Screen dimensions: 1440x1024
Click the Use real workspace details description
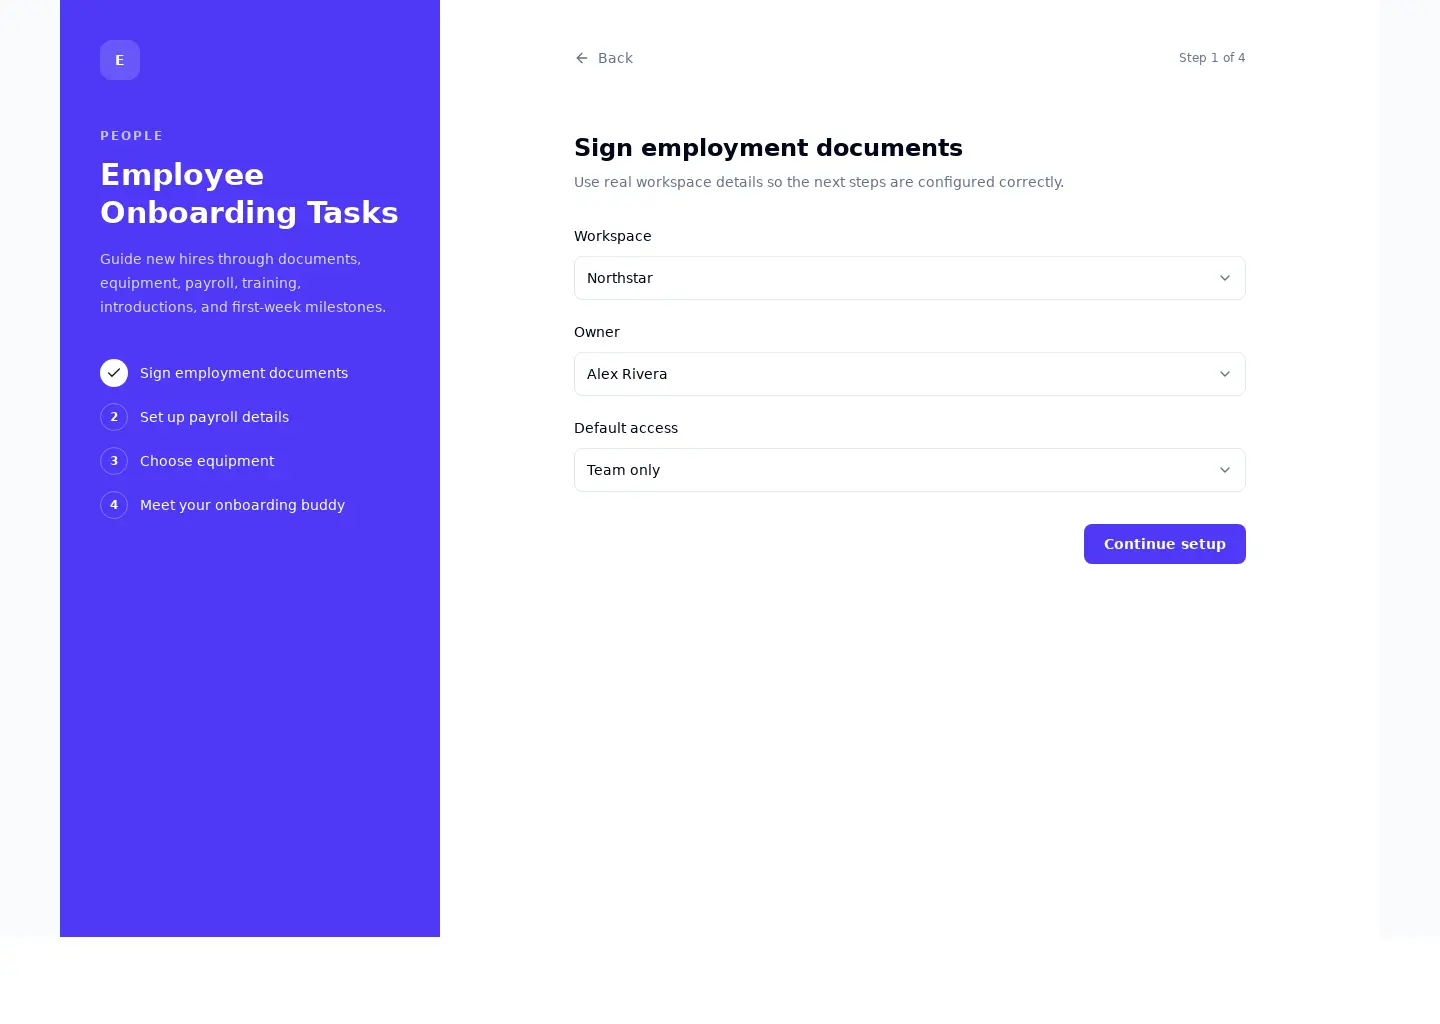click(x=819, y=182)
